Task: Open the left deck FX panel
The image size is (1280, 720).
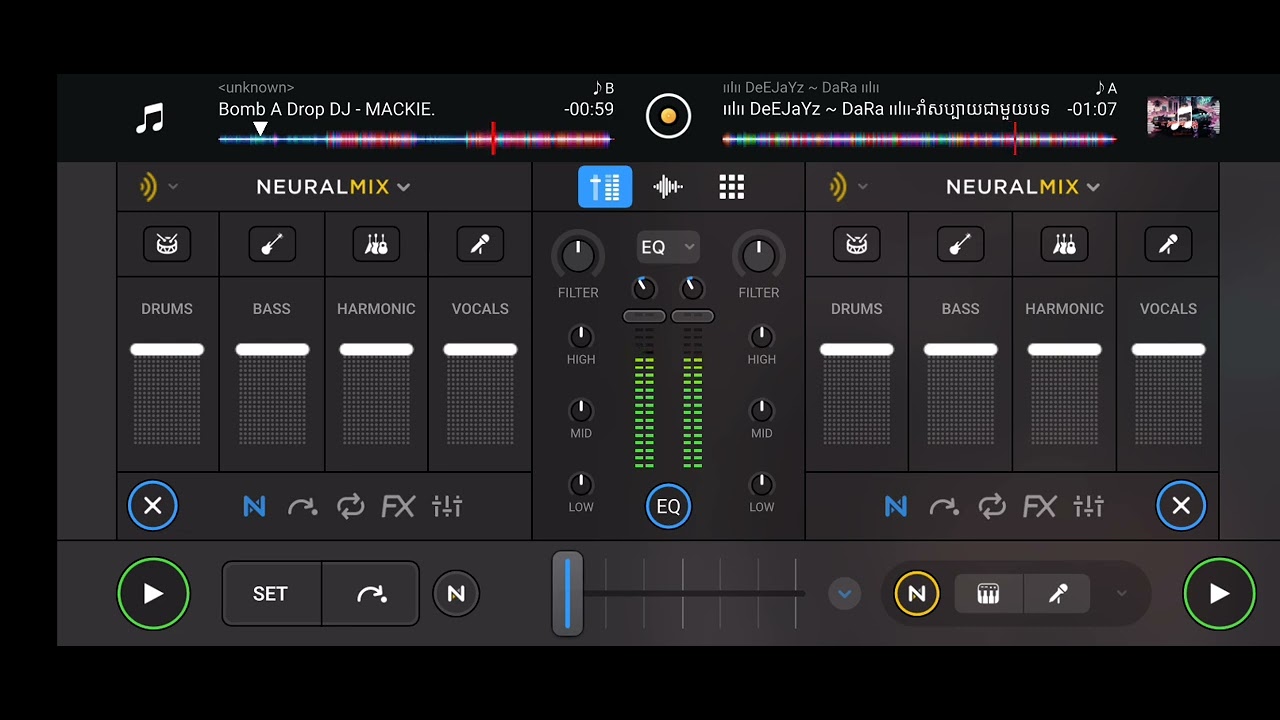Action: (x=398, y=507)
